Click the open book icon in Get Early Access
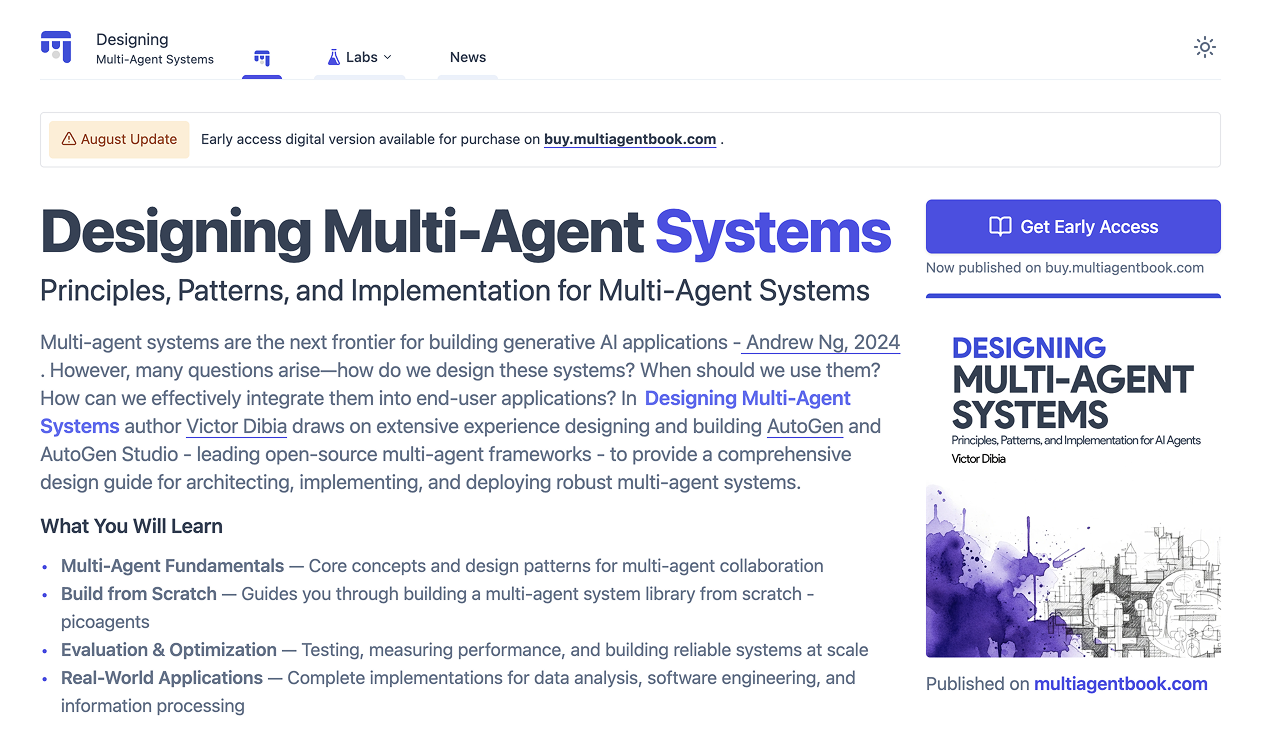1266x746 pixels. 999,226
